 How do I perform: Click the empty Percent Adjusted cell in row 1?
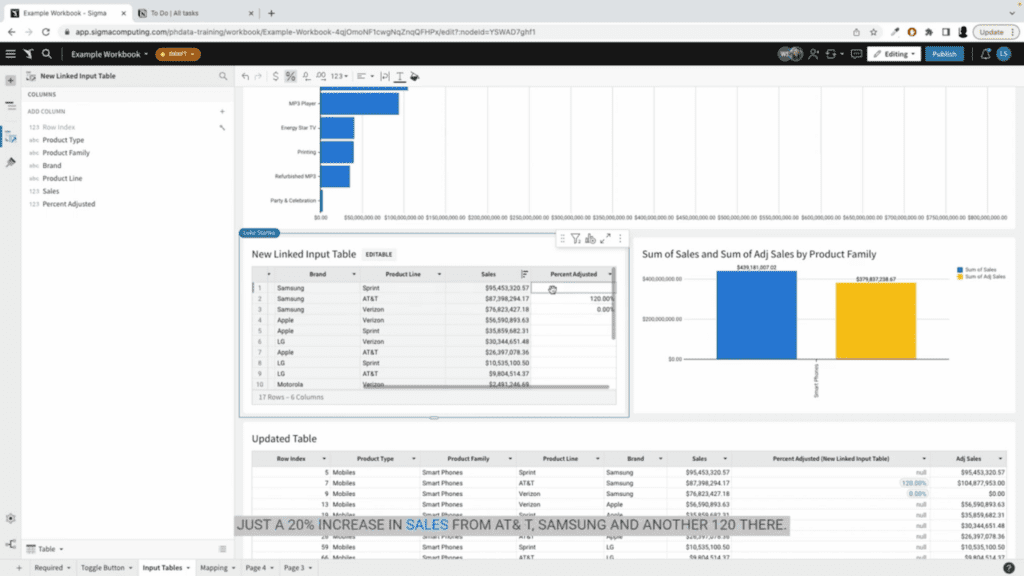[573, 288]
